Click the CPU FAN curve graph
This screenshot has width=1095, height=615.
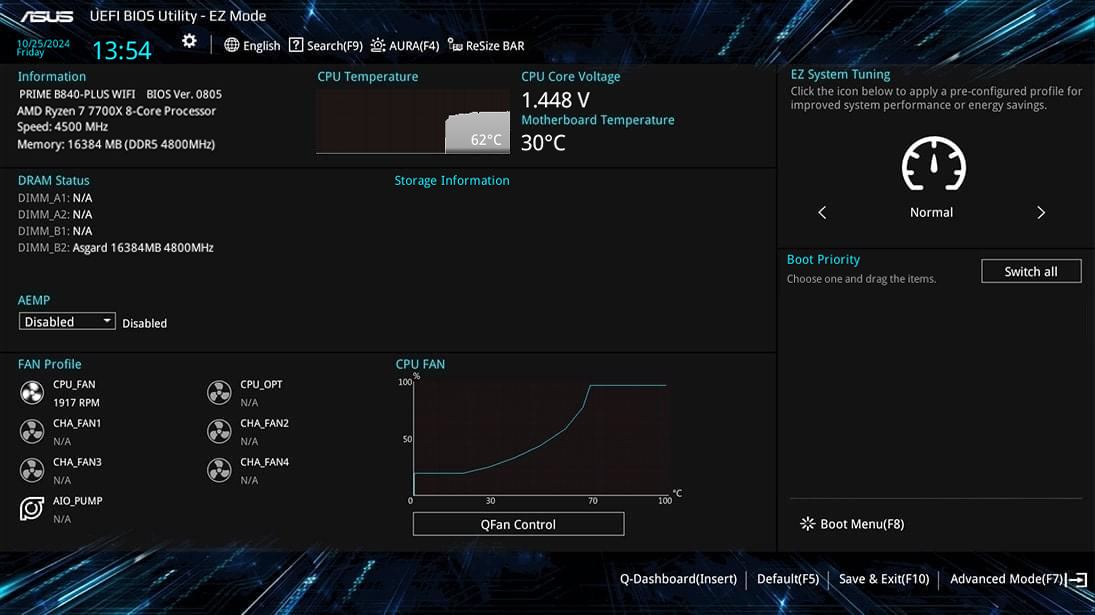(x=539, y=438)
